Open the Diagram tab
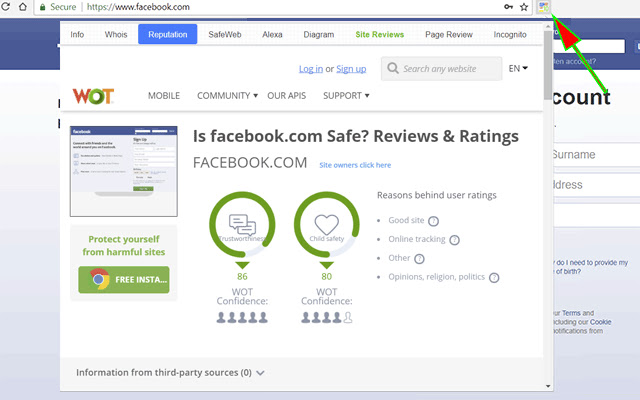 click(319, 35)
